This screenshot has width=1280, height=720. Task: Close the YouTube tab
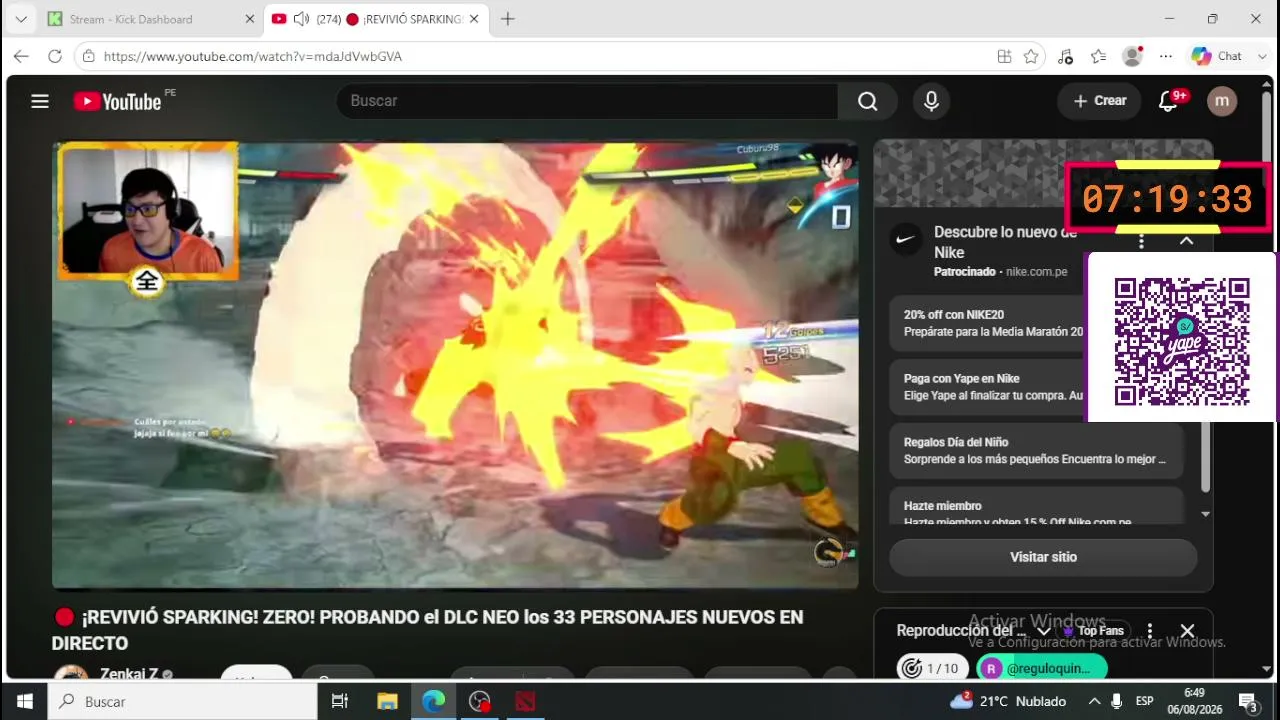point(474,19)
